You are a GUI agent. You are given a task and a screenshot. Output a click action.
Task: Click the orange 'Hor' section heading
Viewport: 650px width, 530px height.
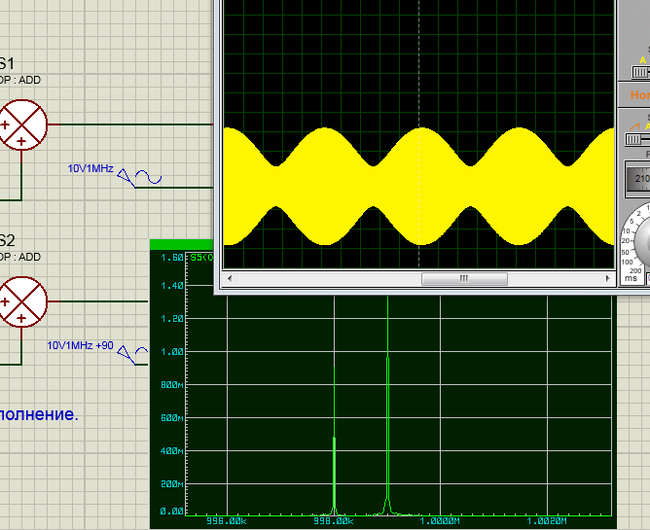click(640, 95)
